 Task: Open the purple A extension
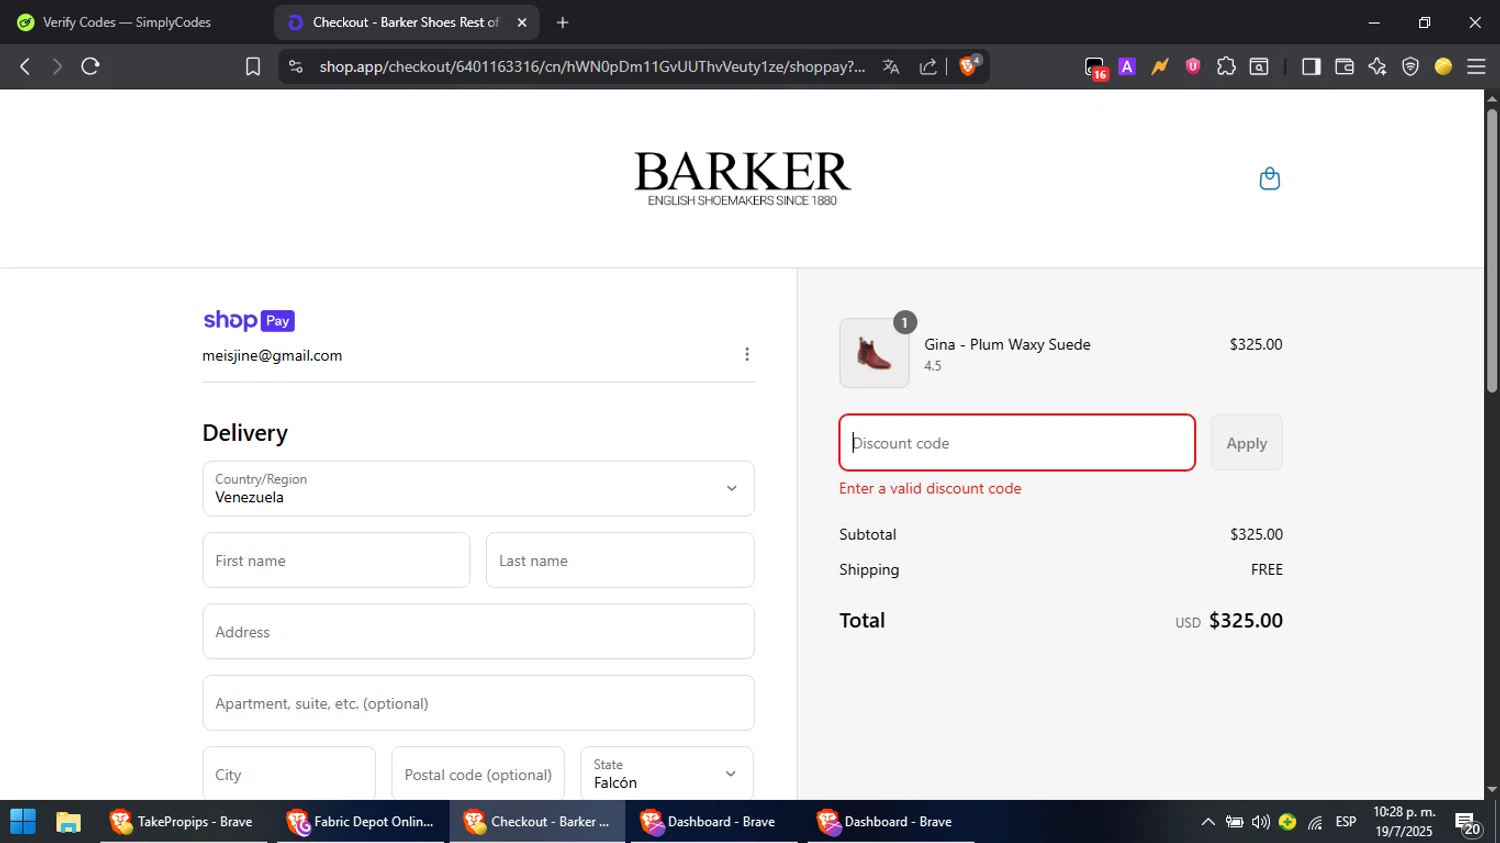click(x=1127, y=66)
